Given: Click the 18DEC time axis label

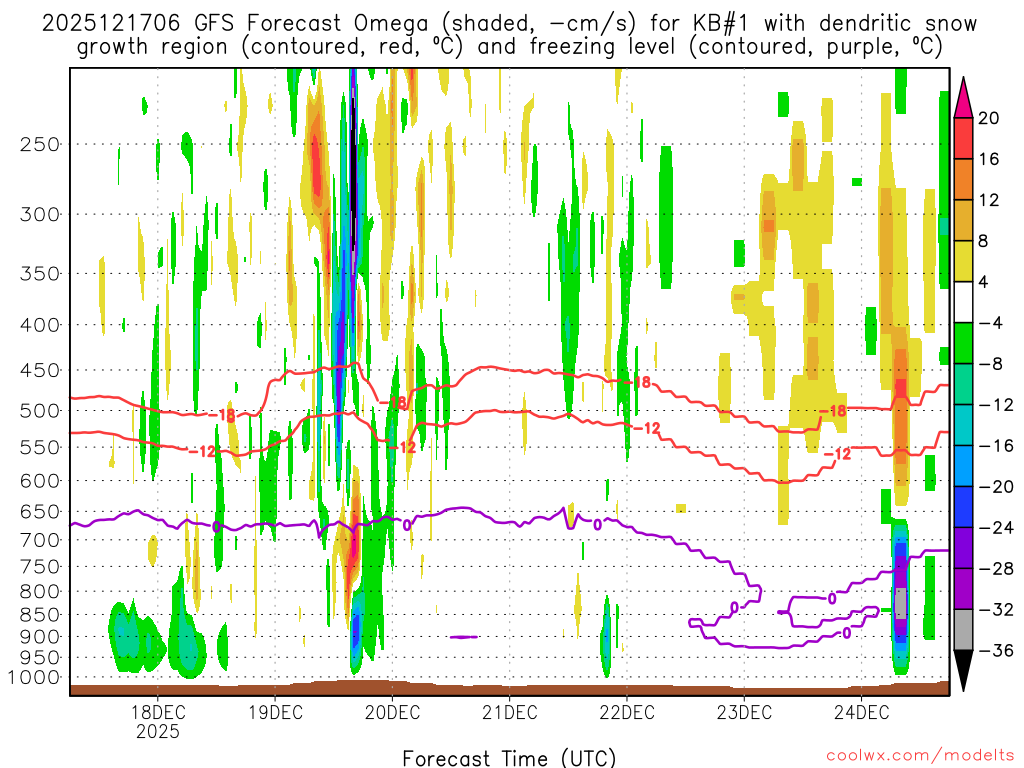Looking at the screenshot, I should 157,712.
